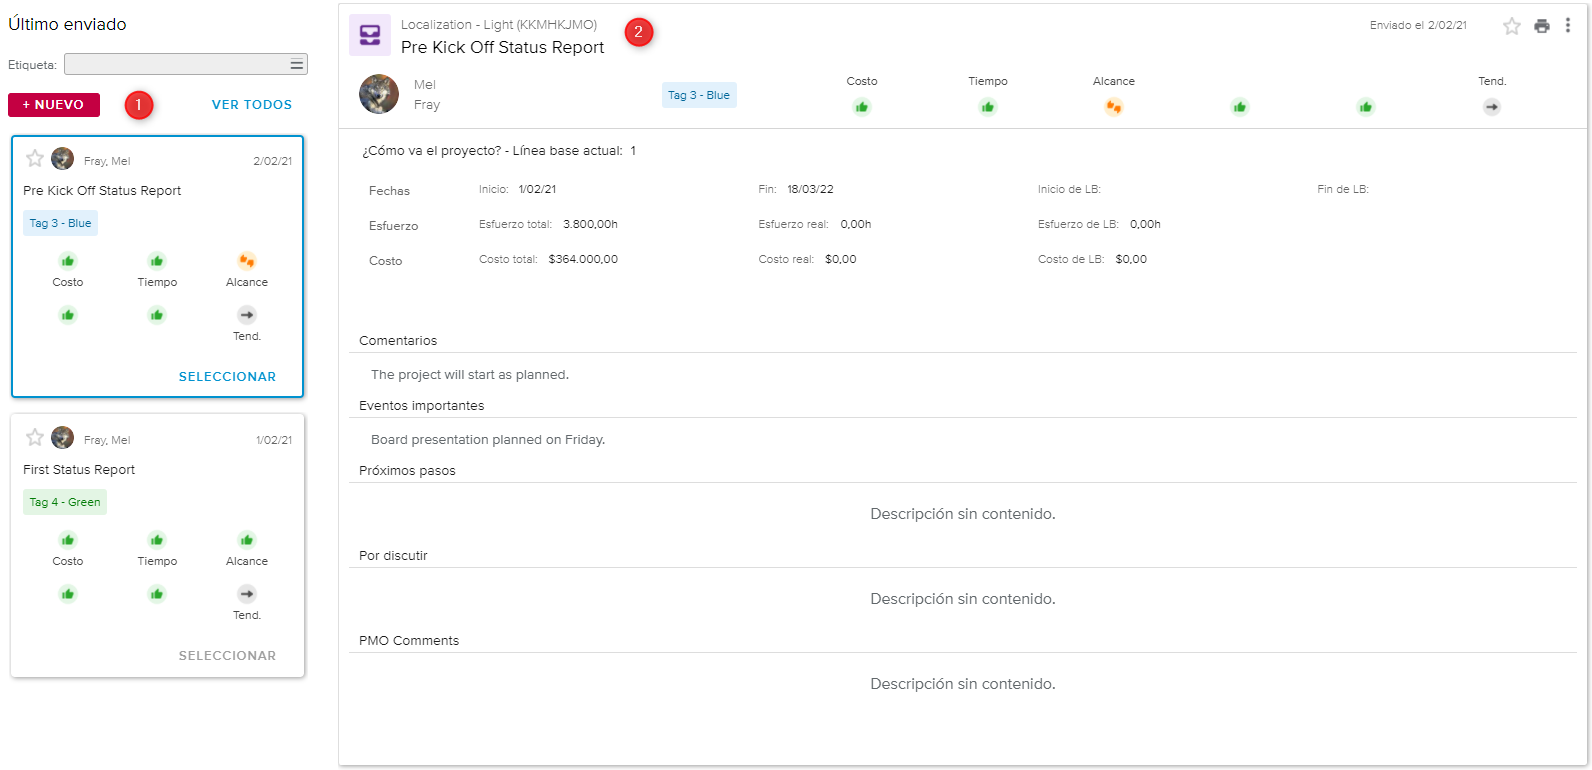Toggle favorite star on First Status Report card
Screen dimensions: 1592x770
point(35,437)
